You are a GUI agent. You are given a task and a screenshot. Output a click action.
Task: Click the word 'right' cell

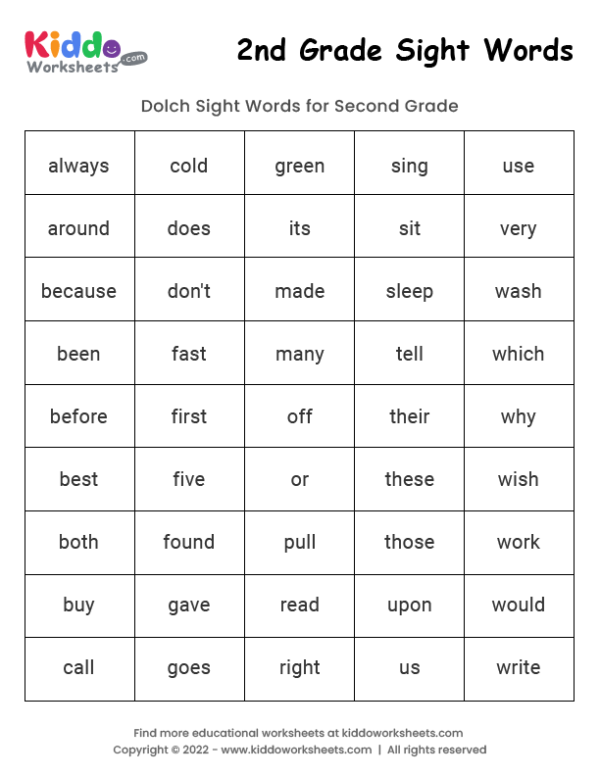[x=300, y=667]
